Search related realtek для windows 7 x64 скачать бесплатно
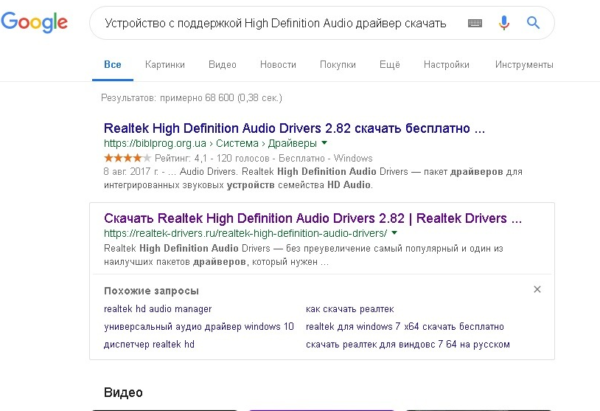 [405, 326]
